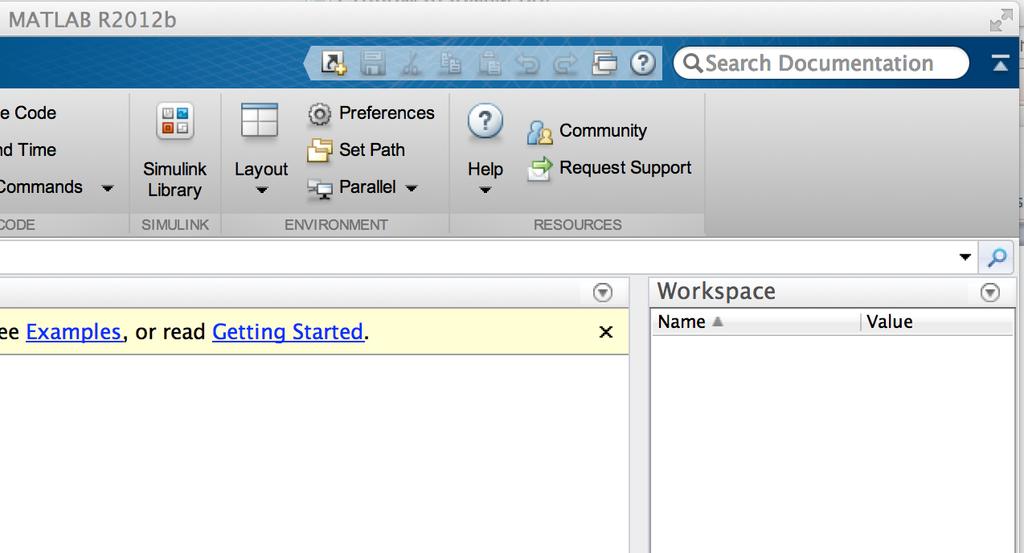1024x553 pixels.
Task: Click the New Shortcut icon in quick access toolbar
Action: (334, 63)
